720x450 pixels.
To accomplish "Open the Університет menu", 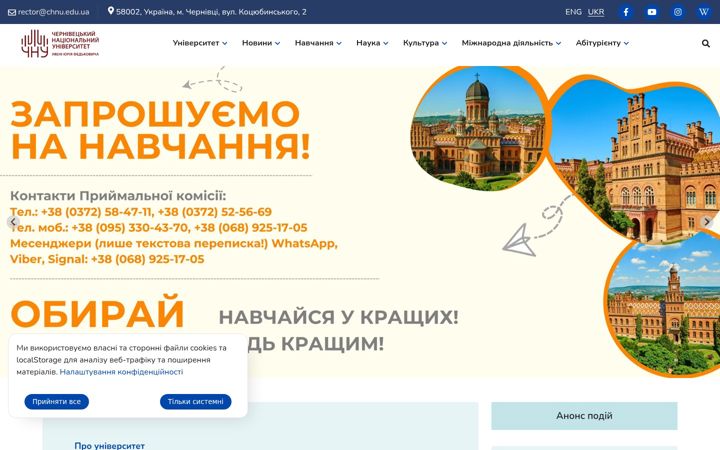I will (196, 43).
